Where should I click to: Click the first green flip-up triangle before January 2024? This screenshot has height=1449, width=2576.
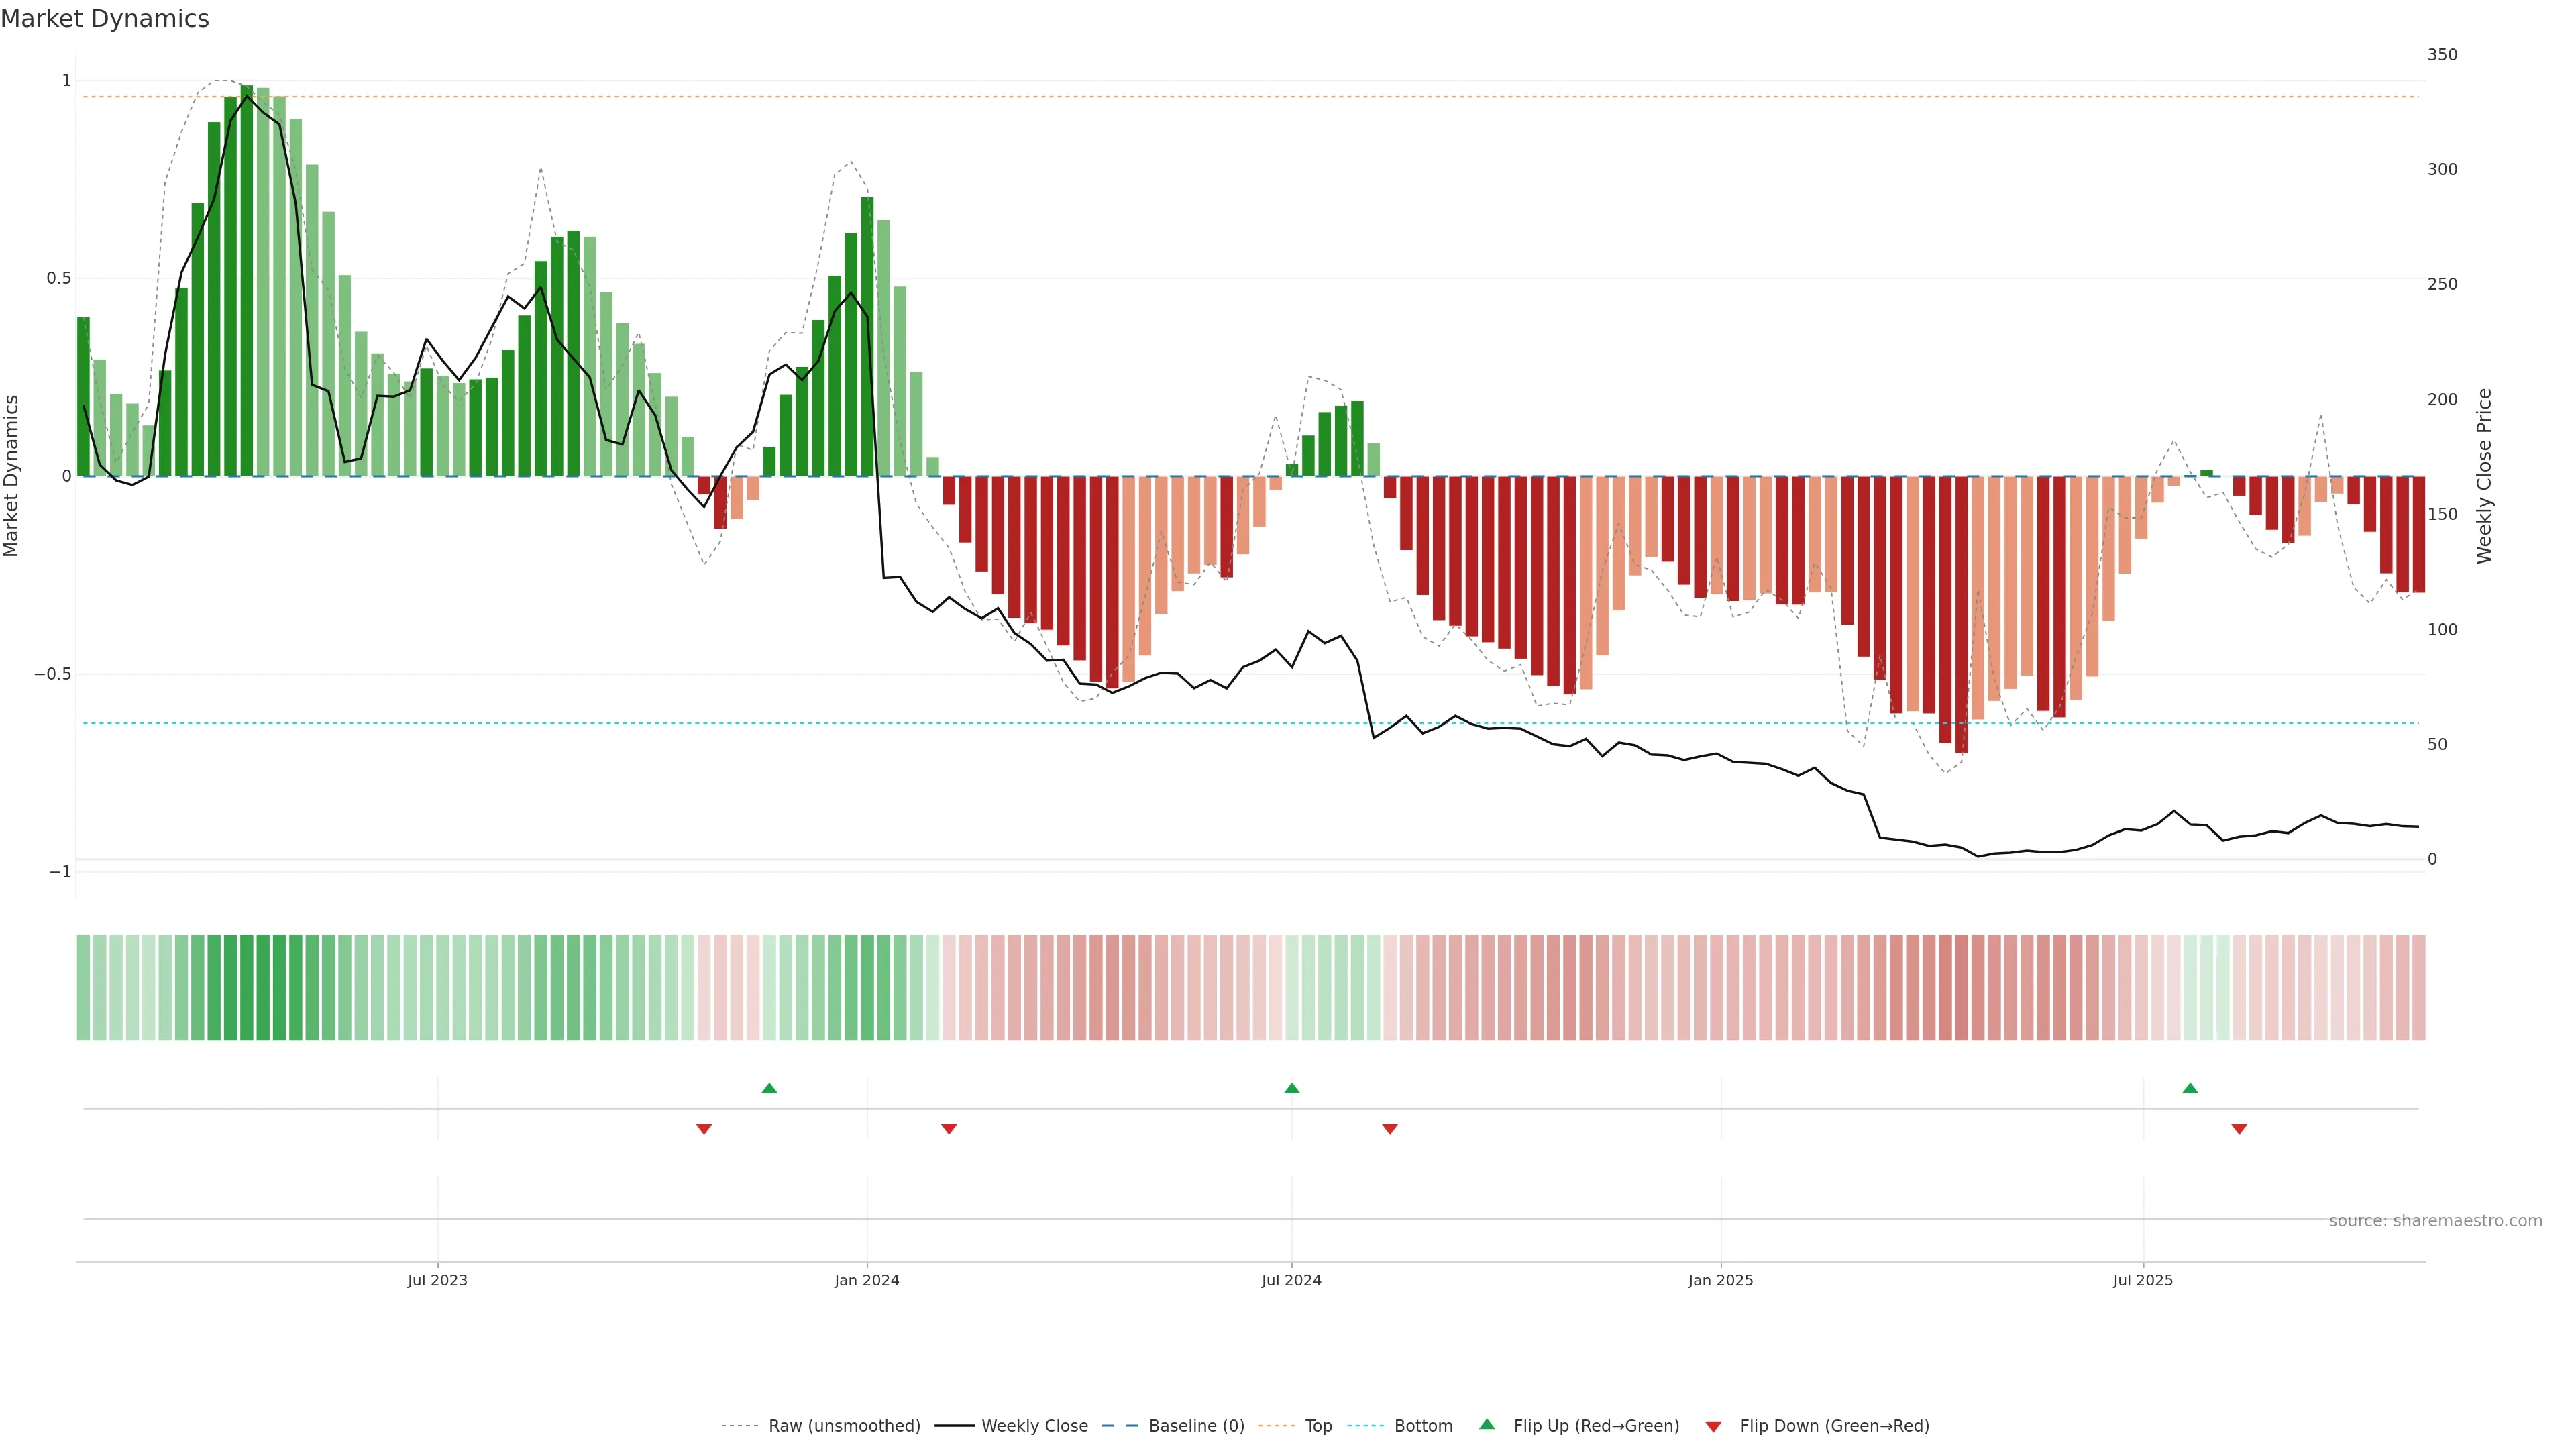769,1088
